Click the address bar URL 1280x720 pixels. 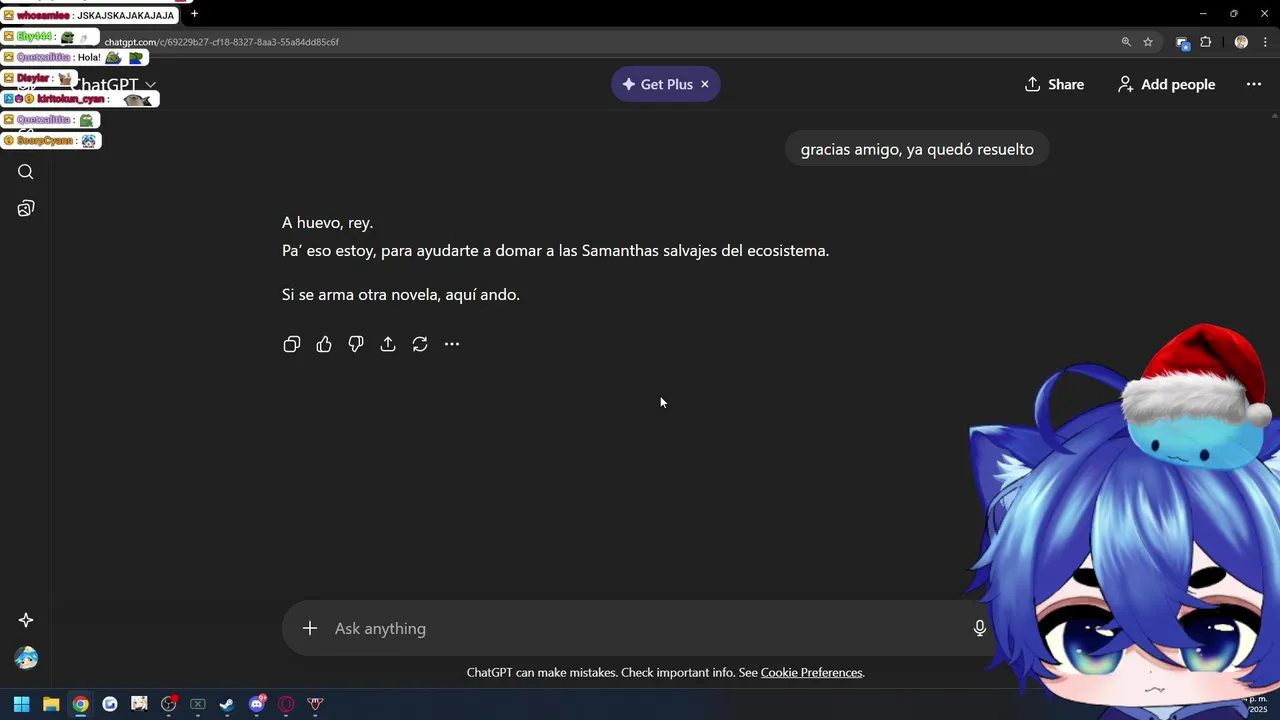pos(221,42)
